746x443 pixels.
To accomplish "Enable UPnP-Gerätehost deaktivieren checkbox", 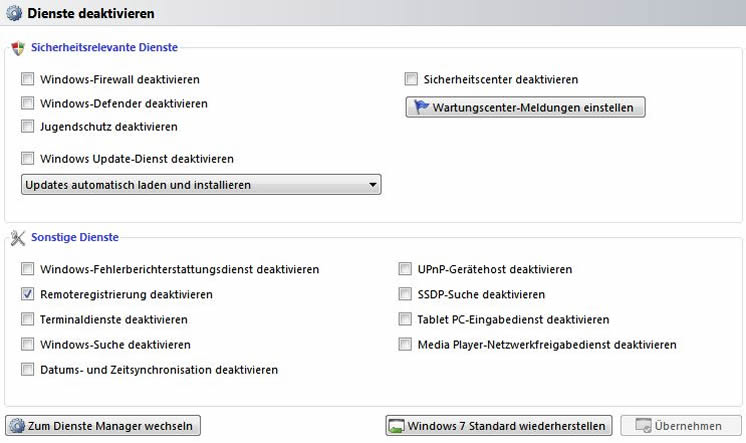I will [x=405, y=269].
